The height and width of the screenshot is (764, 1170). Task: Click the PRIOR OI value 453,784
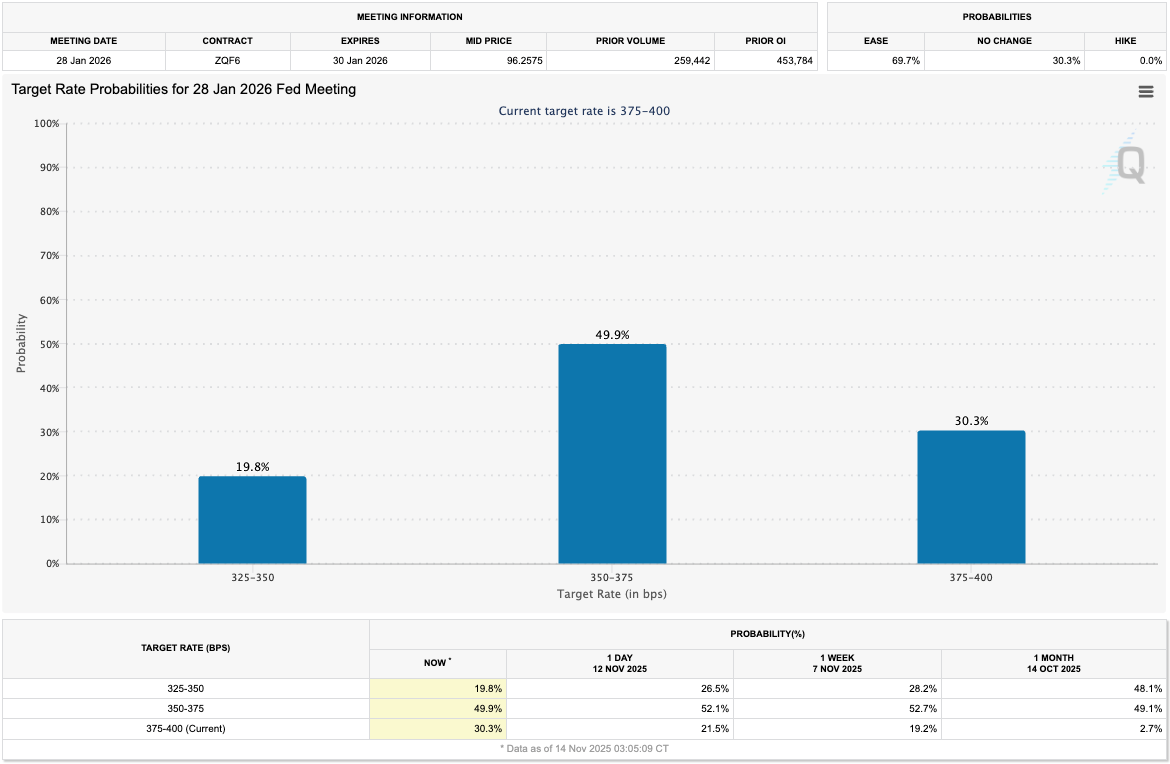tap(797, 60)
